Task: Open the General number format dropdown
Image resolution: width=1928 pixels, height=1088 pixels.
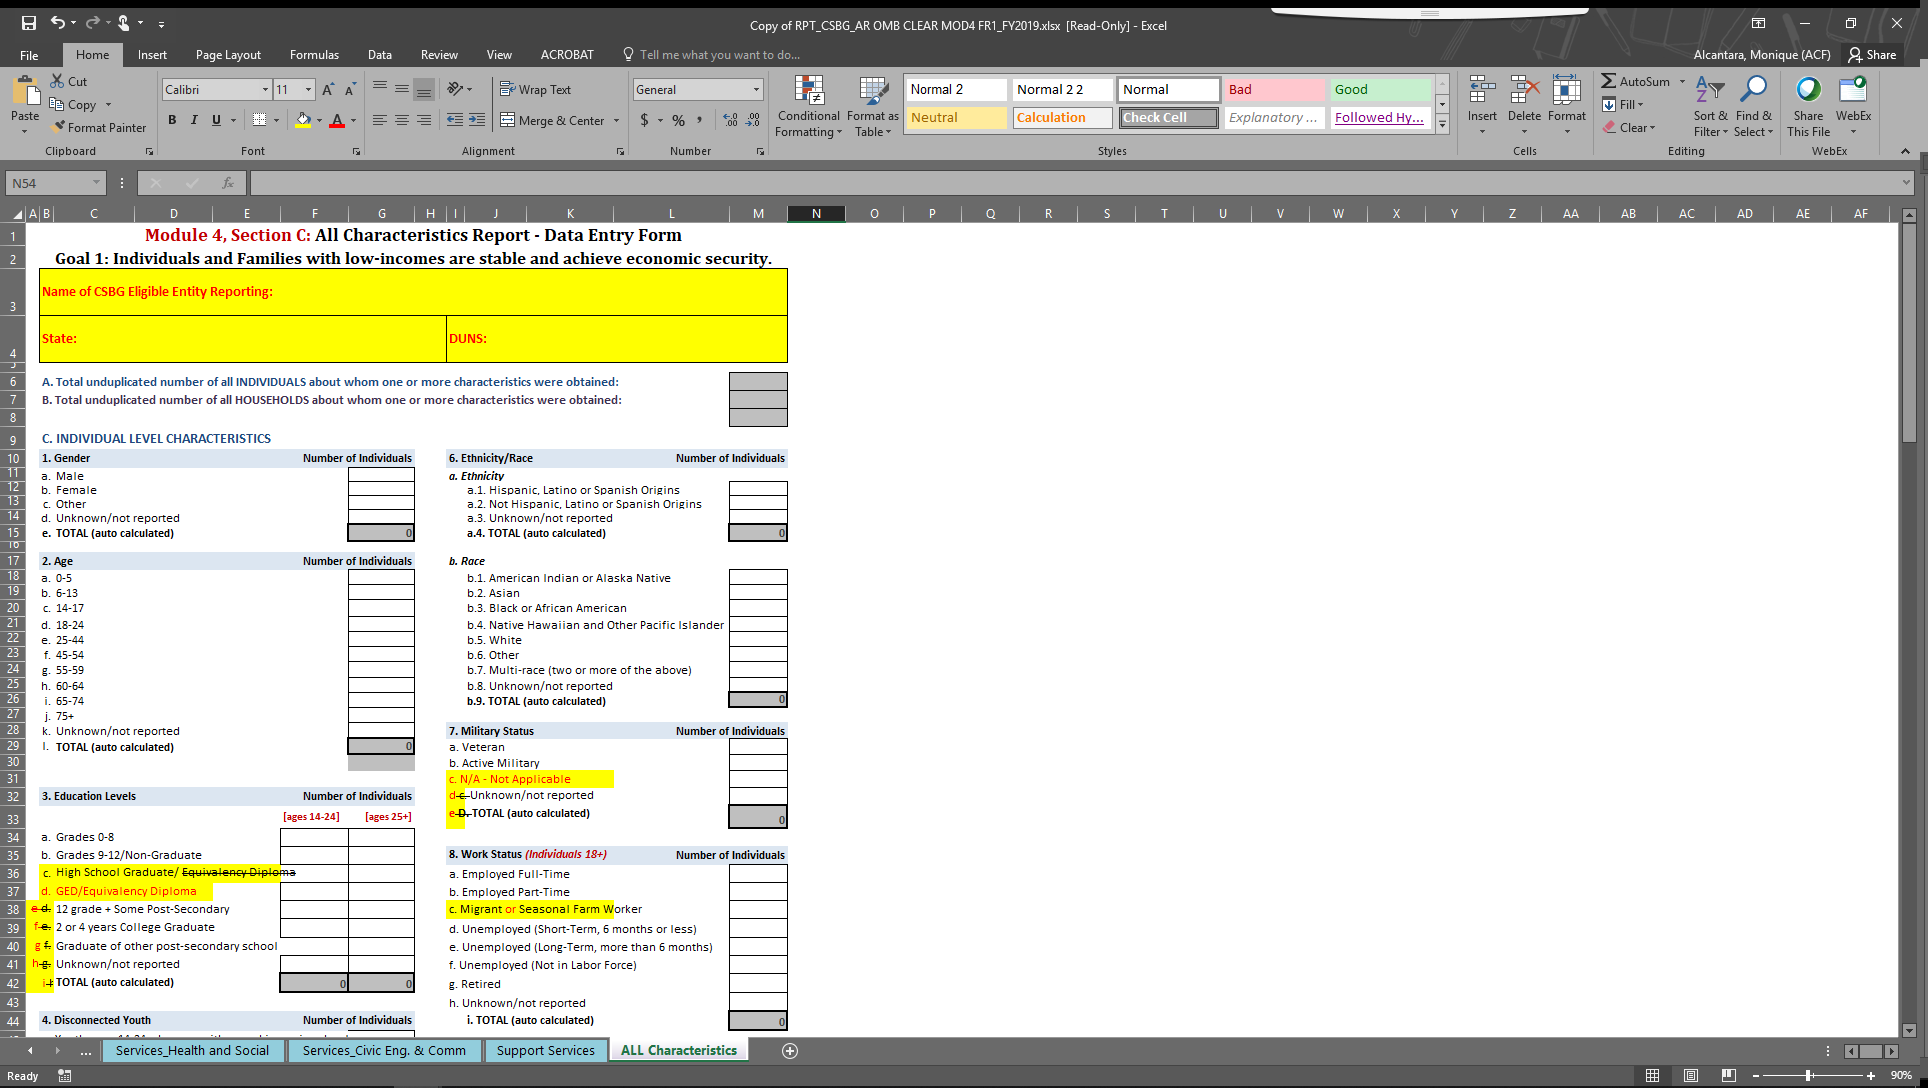Action: click(x=756, y=89)
